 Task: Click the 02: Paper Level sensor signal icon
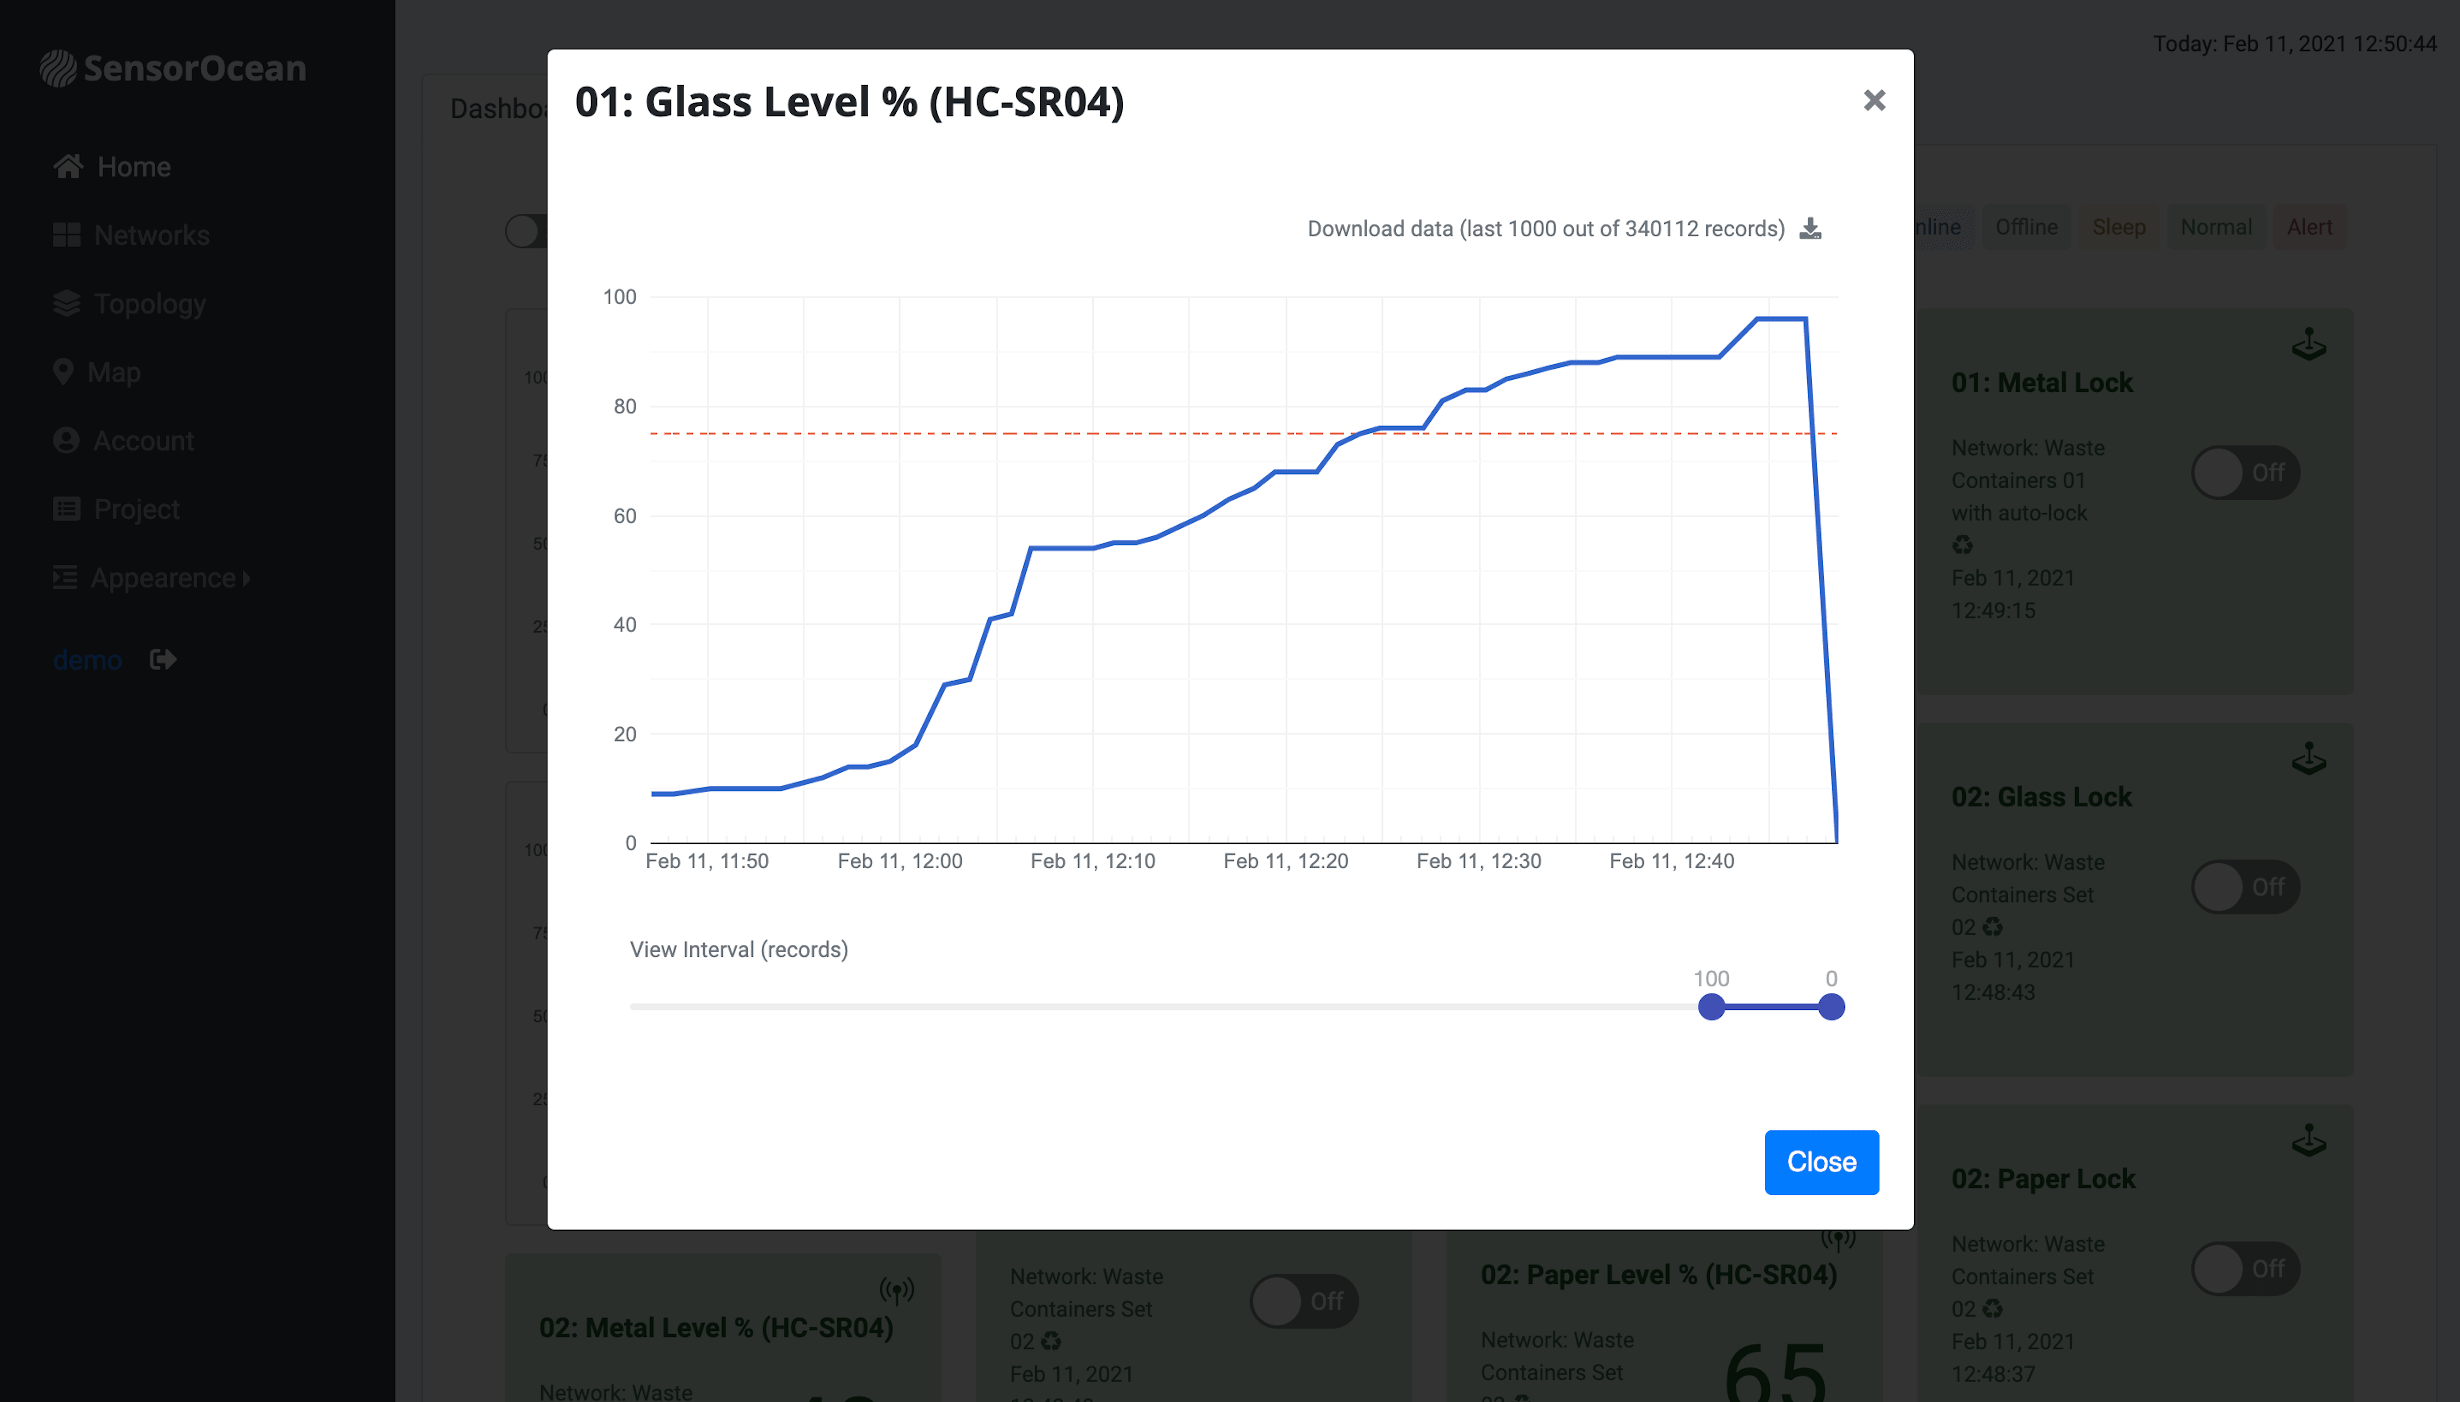(1837, 1240)
